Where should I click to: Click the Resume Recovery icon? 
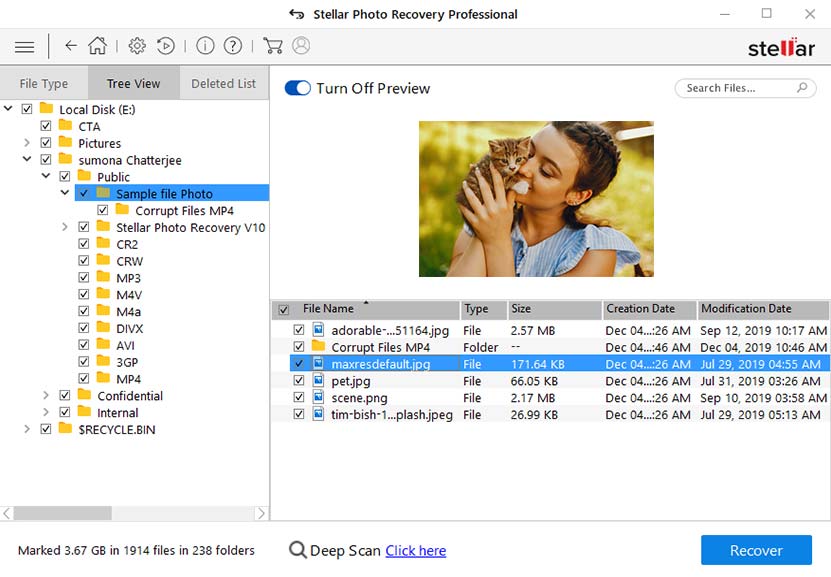166,46
